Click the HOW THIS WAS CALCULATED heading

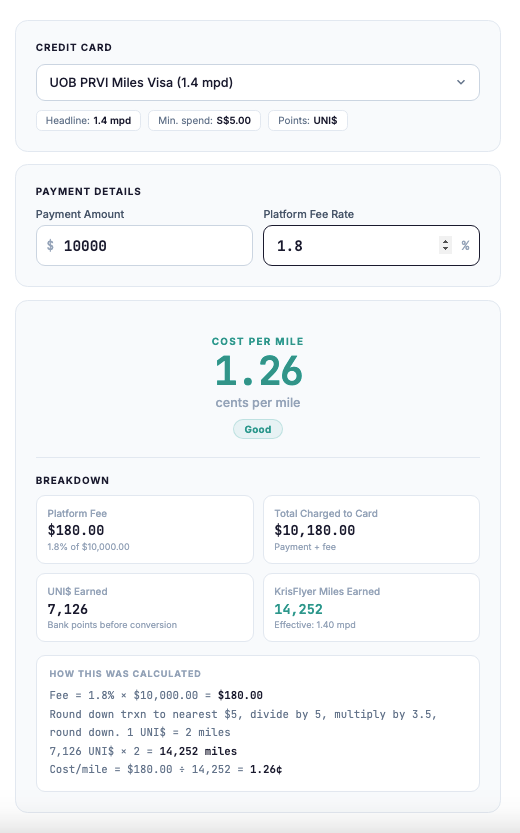coord(125,674)
